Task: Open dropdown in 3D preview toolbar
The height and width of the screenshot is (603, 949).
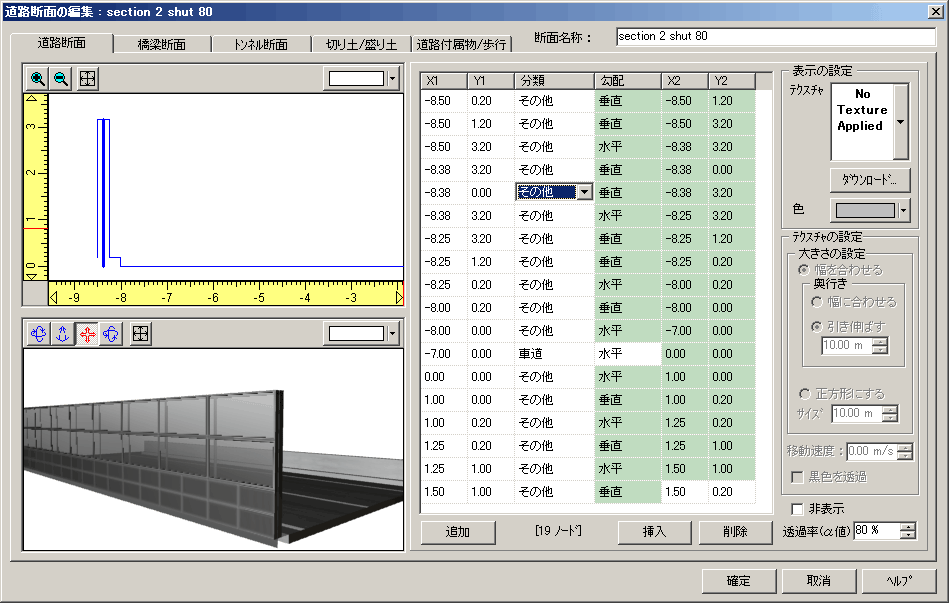Action: click(x=393, y=334)
